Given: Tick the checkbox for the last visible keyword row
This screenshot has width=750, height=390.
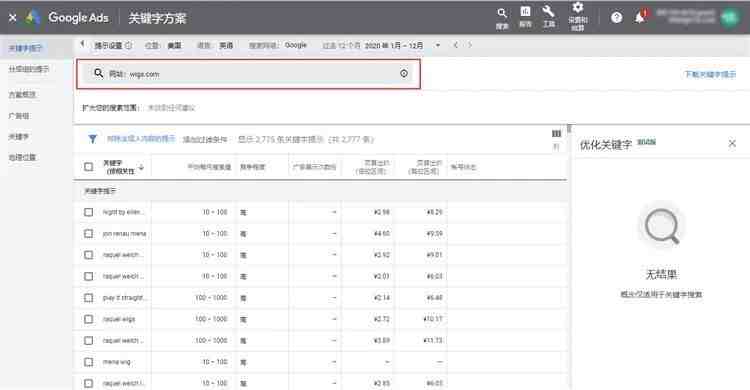Looking at the screenshot, I should tap(88, 383).
